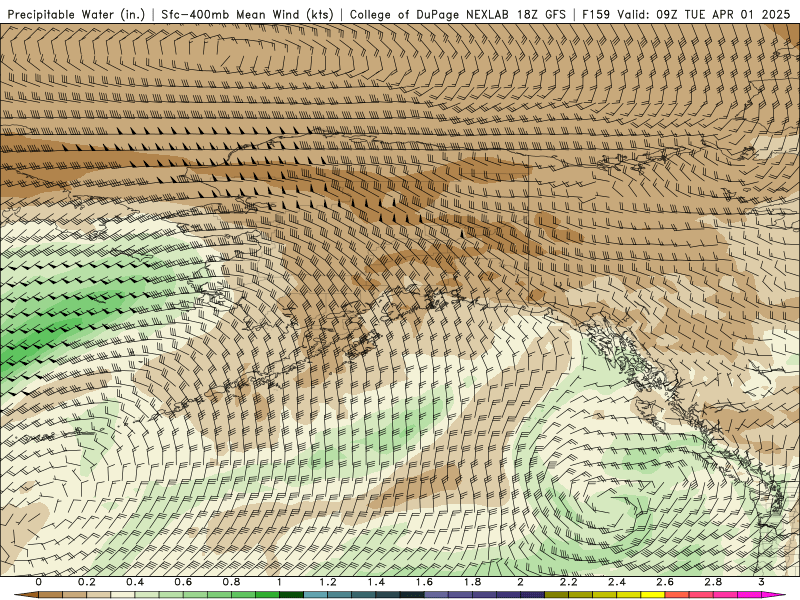Click the bright yellow swatch left of 2.6
Screen dimensions: 800x600
pyautogui.click(x=653, y=594)
